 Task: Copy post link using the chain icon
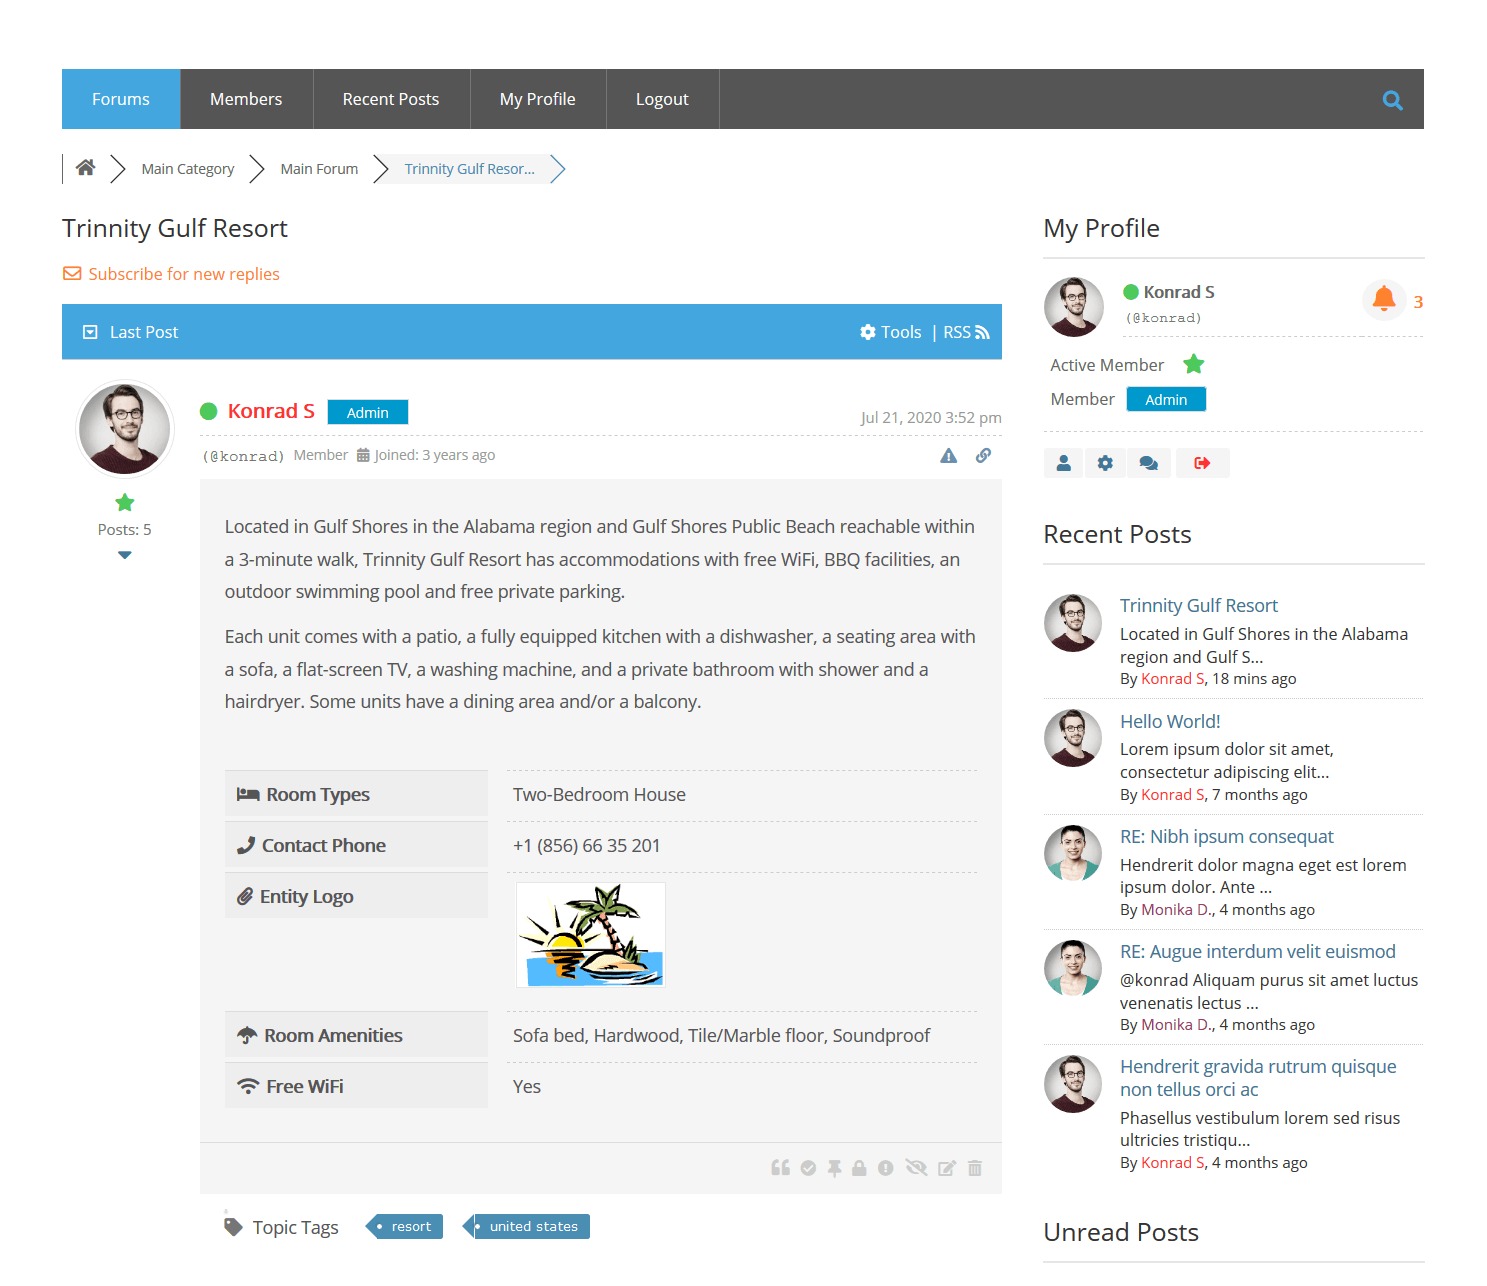coord(983,456)
